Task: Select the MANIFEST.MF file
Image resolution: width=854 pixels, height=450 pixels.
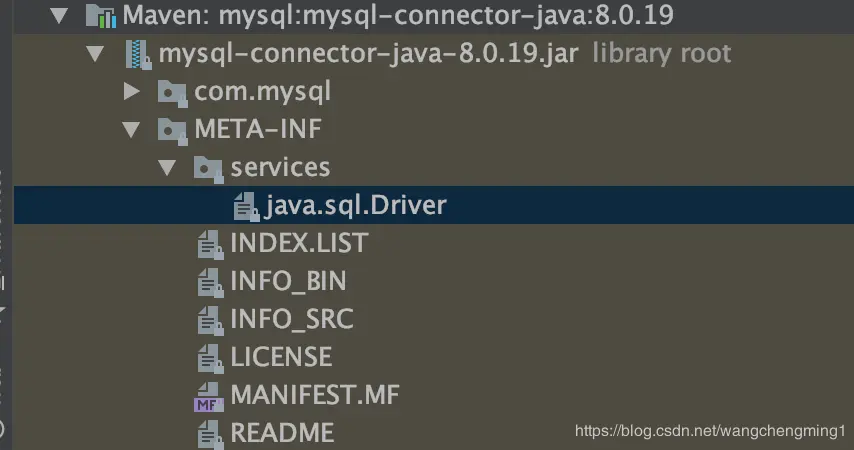Action: 315,395
